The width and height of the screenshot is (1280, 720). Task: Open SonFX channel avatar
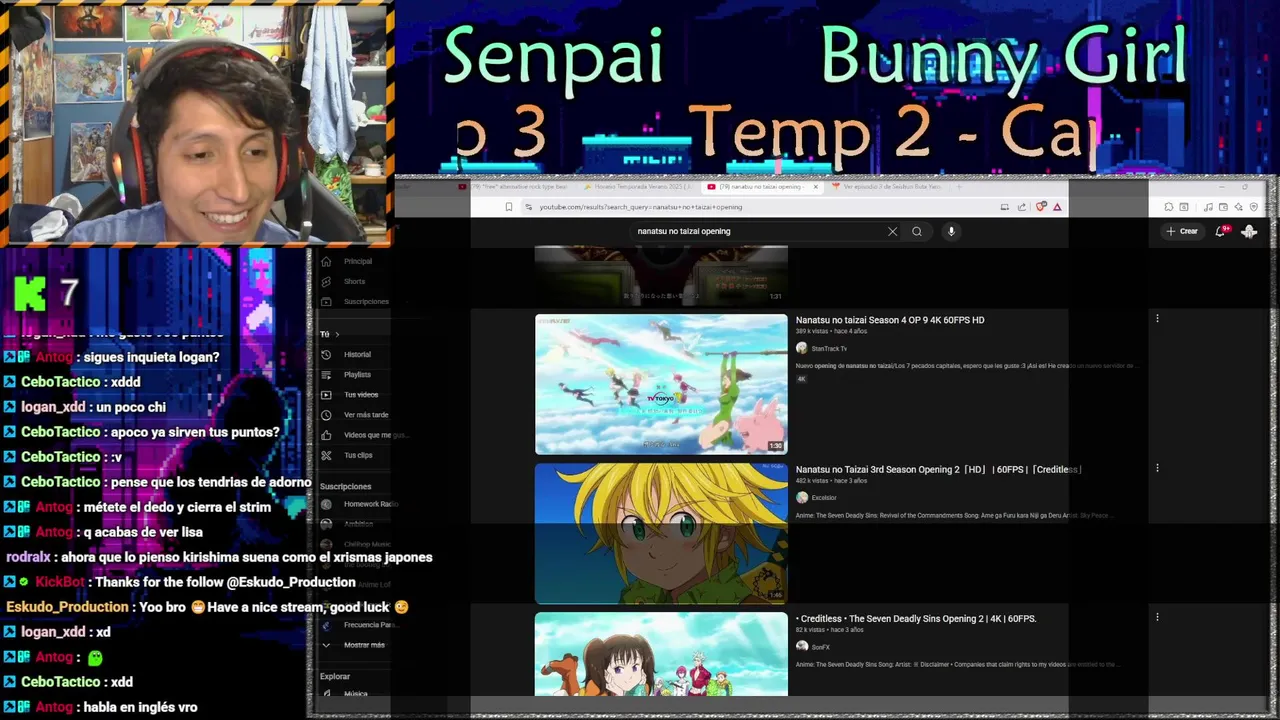pos(801,646)
